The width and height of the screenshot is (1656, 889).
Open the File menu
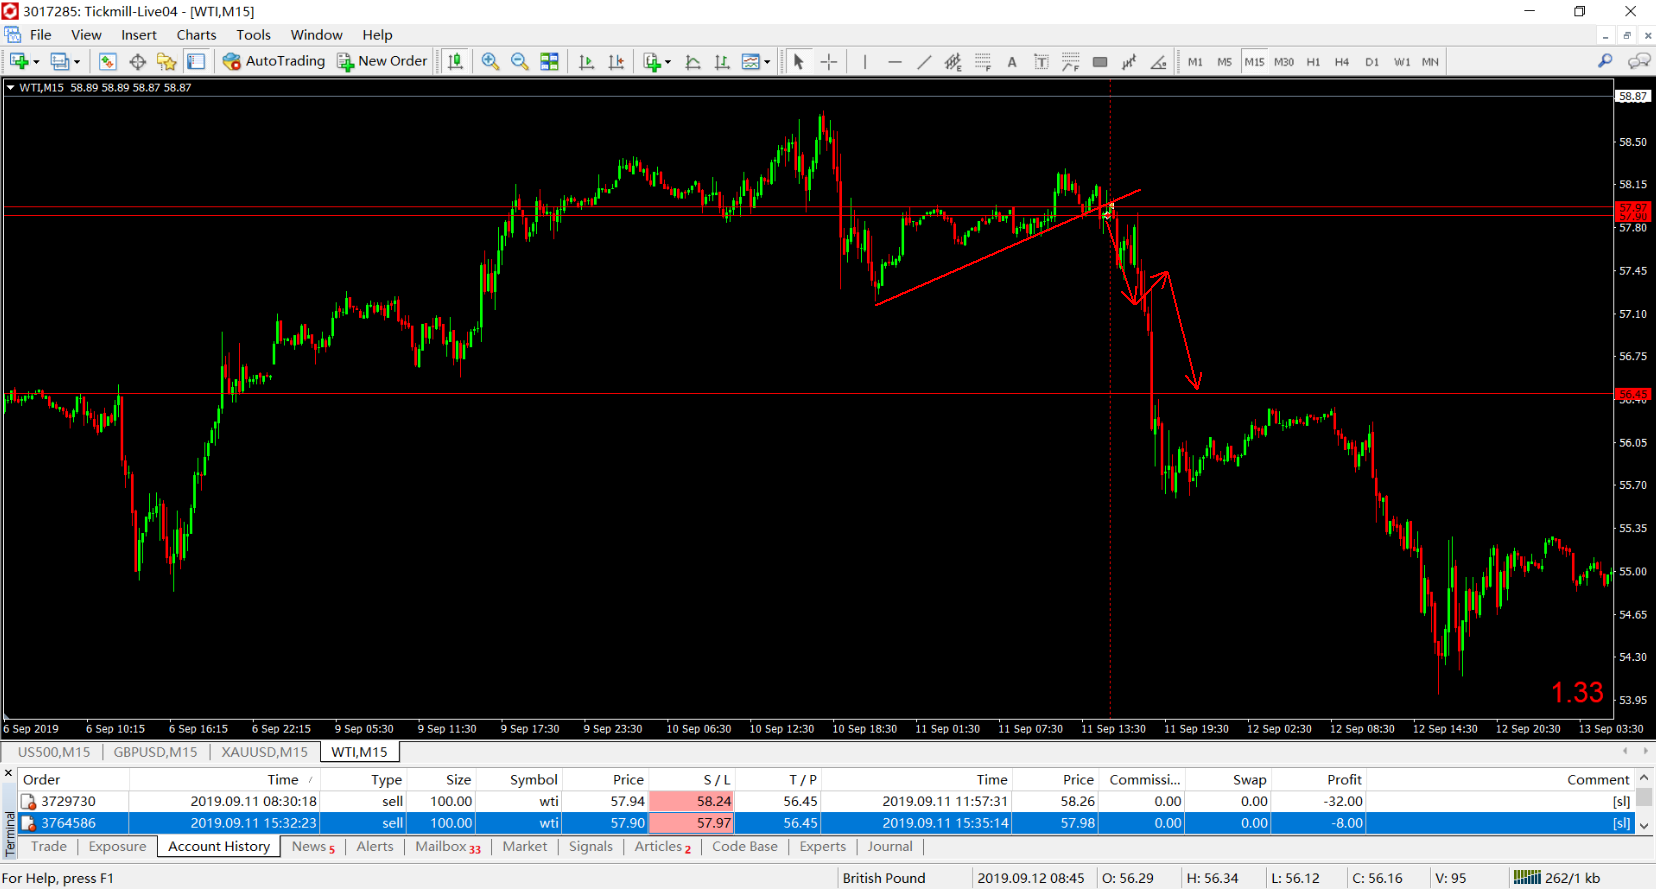click(41, 35)
